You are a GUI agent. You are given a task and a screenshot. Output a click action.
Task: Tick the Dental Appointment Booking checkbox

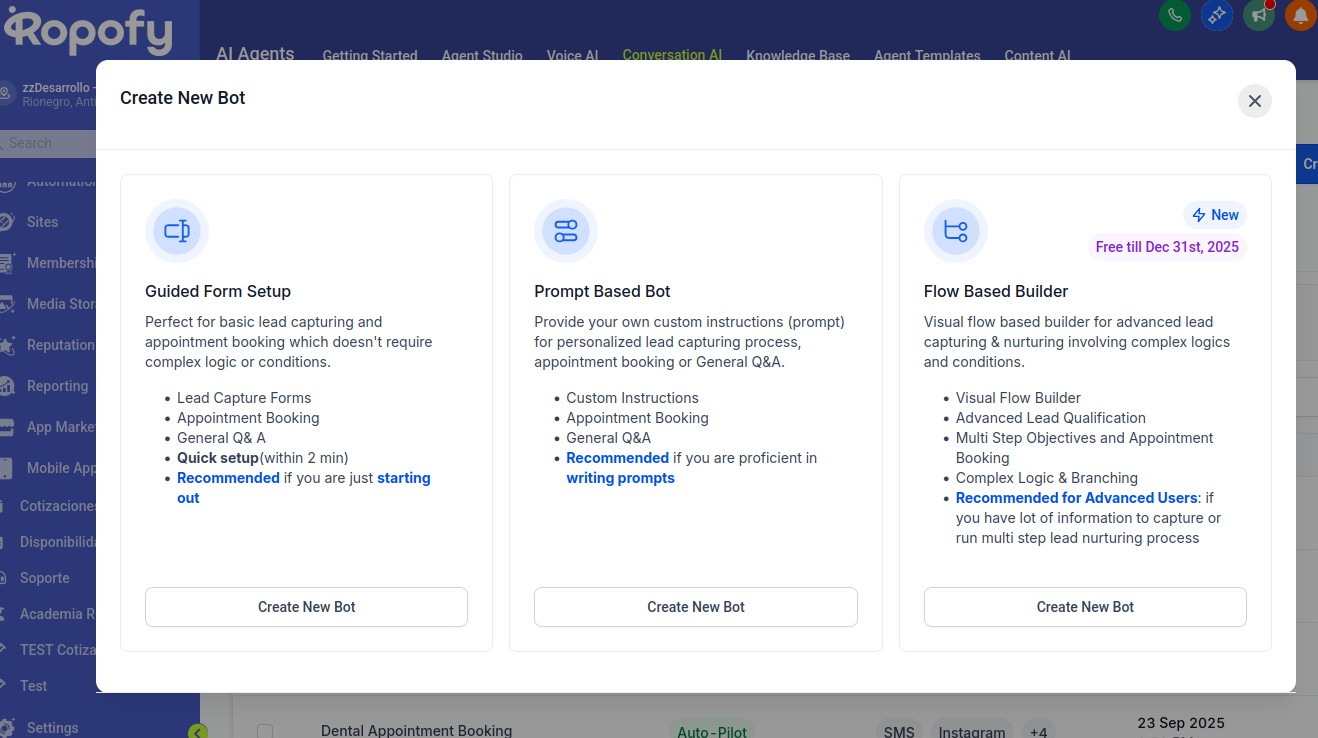coord(265,731)
